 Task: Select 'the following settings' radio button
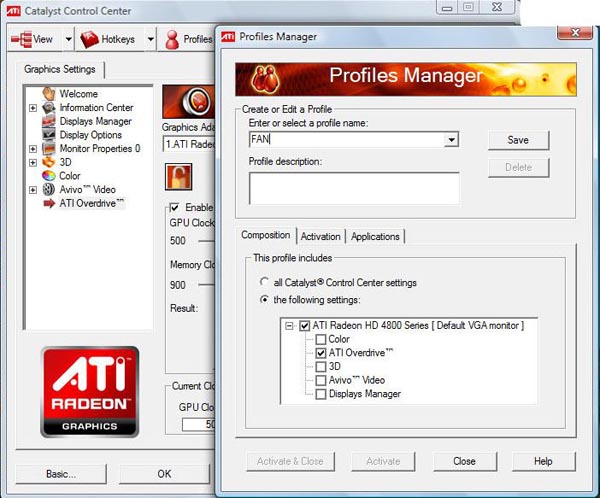tap(264, 299)
